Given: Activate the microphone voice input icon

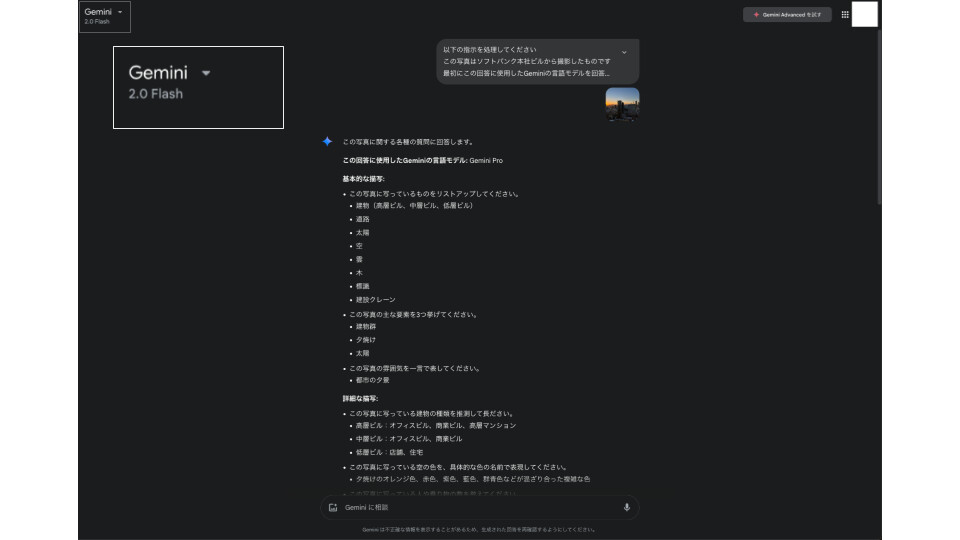Looking at the screenshot, I should click(x=626, y=508).
